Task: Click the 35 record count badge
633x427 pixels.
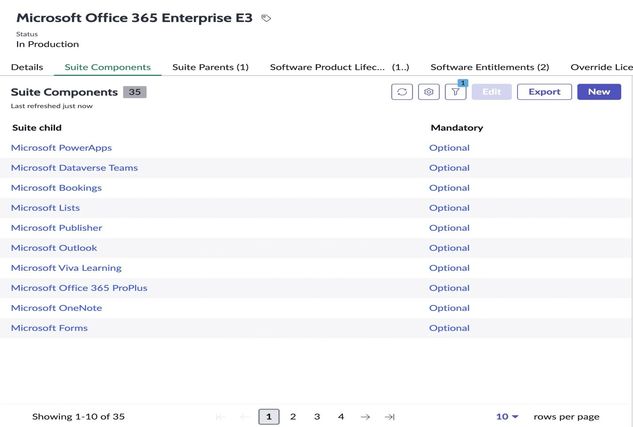Action: pyautogui.click(x=135, y=92)
